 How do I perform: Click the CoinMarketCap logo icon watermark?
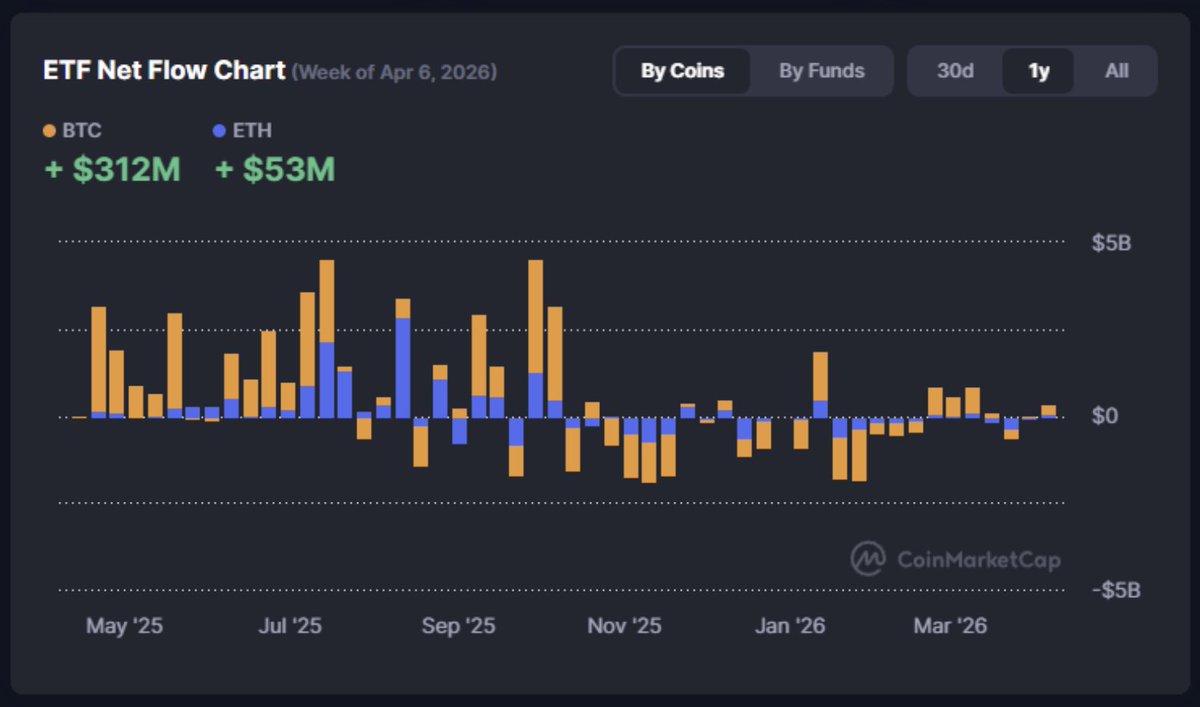pyautogui.click(x=867, y=559)
